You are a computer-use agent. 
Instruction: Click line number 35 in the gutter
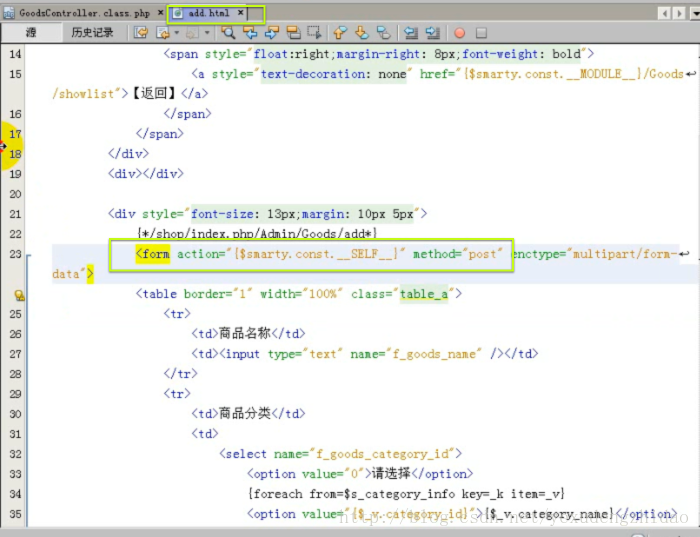click(x=15, y=514)
